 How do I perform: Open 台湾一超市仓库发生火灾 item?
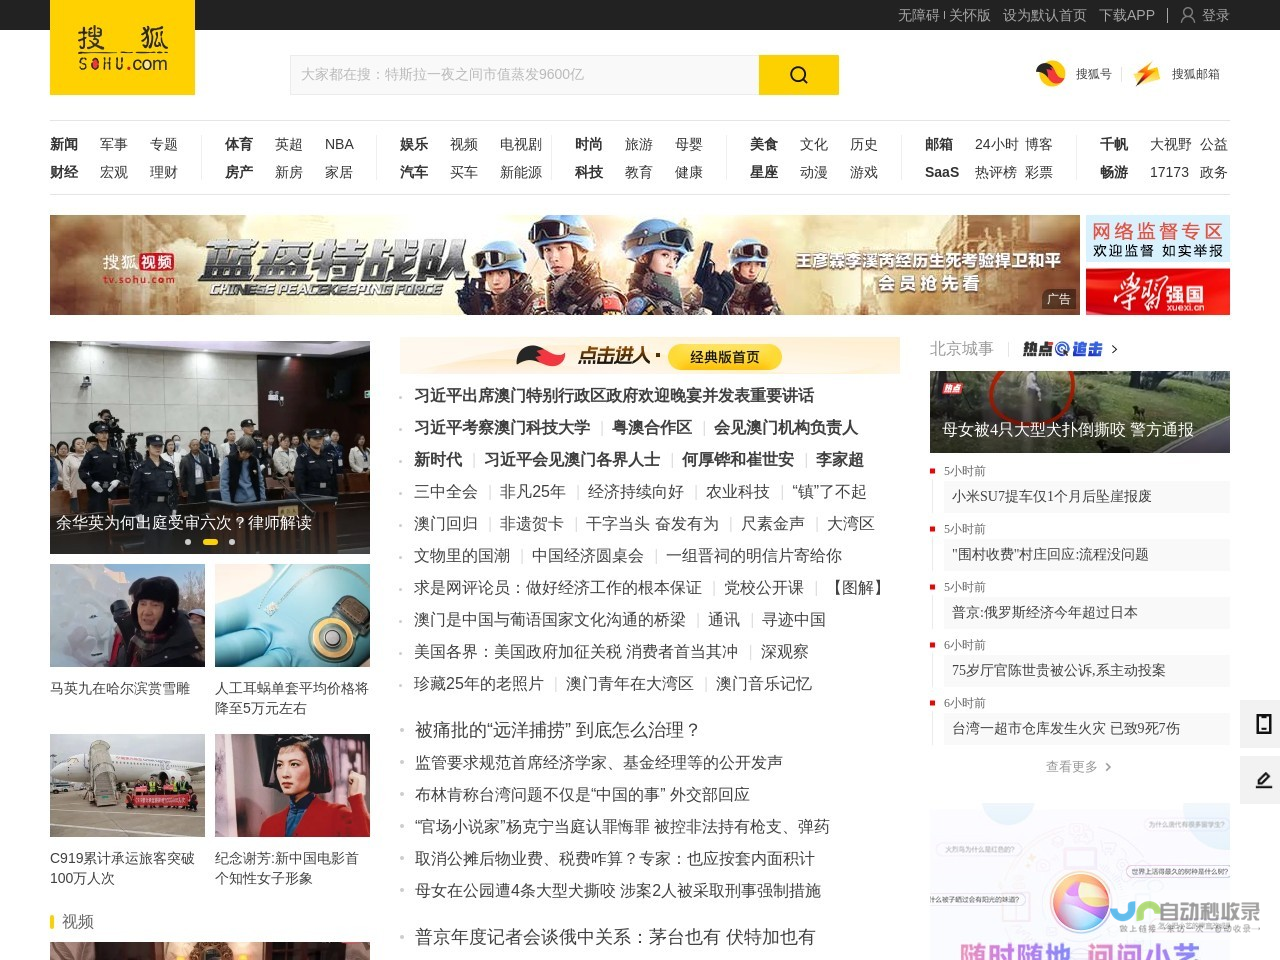click(1066, 728)
